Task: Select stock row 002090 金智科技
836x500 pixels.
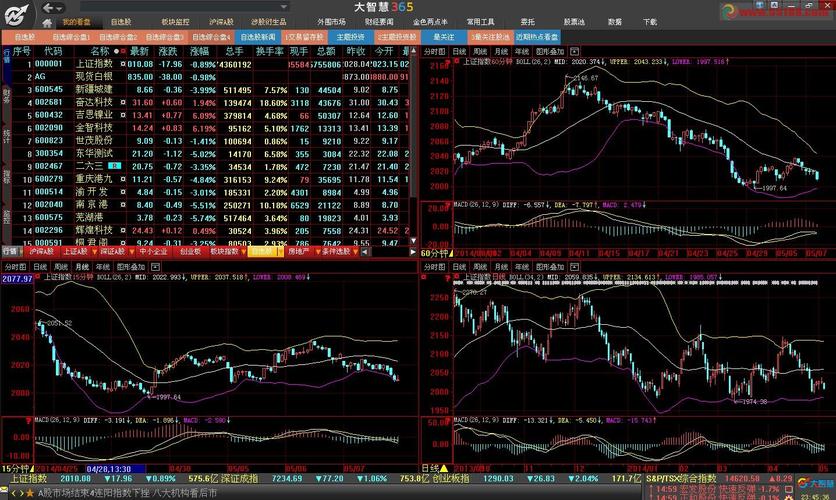Action: pyautogui.click(x=209, y=127)
